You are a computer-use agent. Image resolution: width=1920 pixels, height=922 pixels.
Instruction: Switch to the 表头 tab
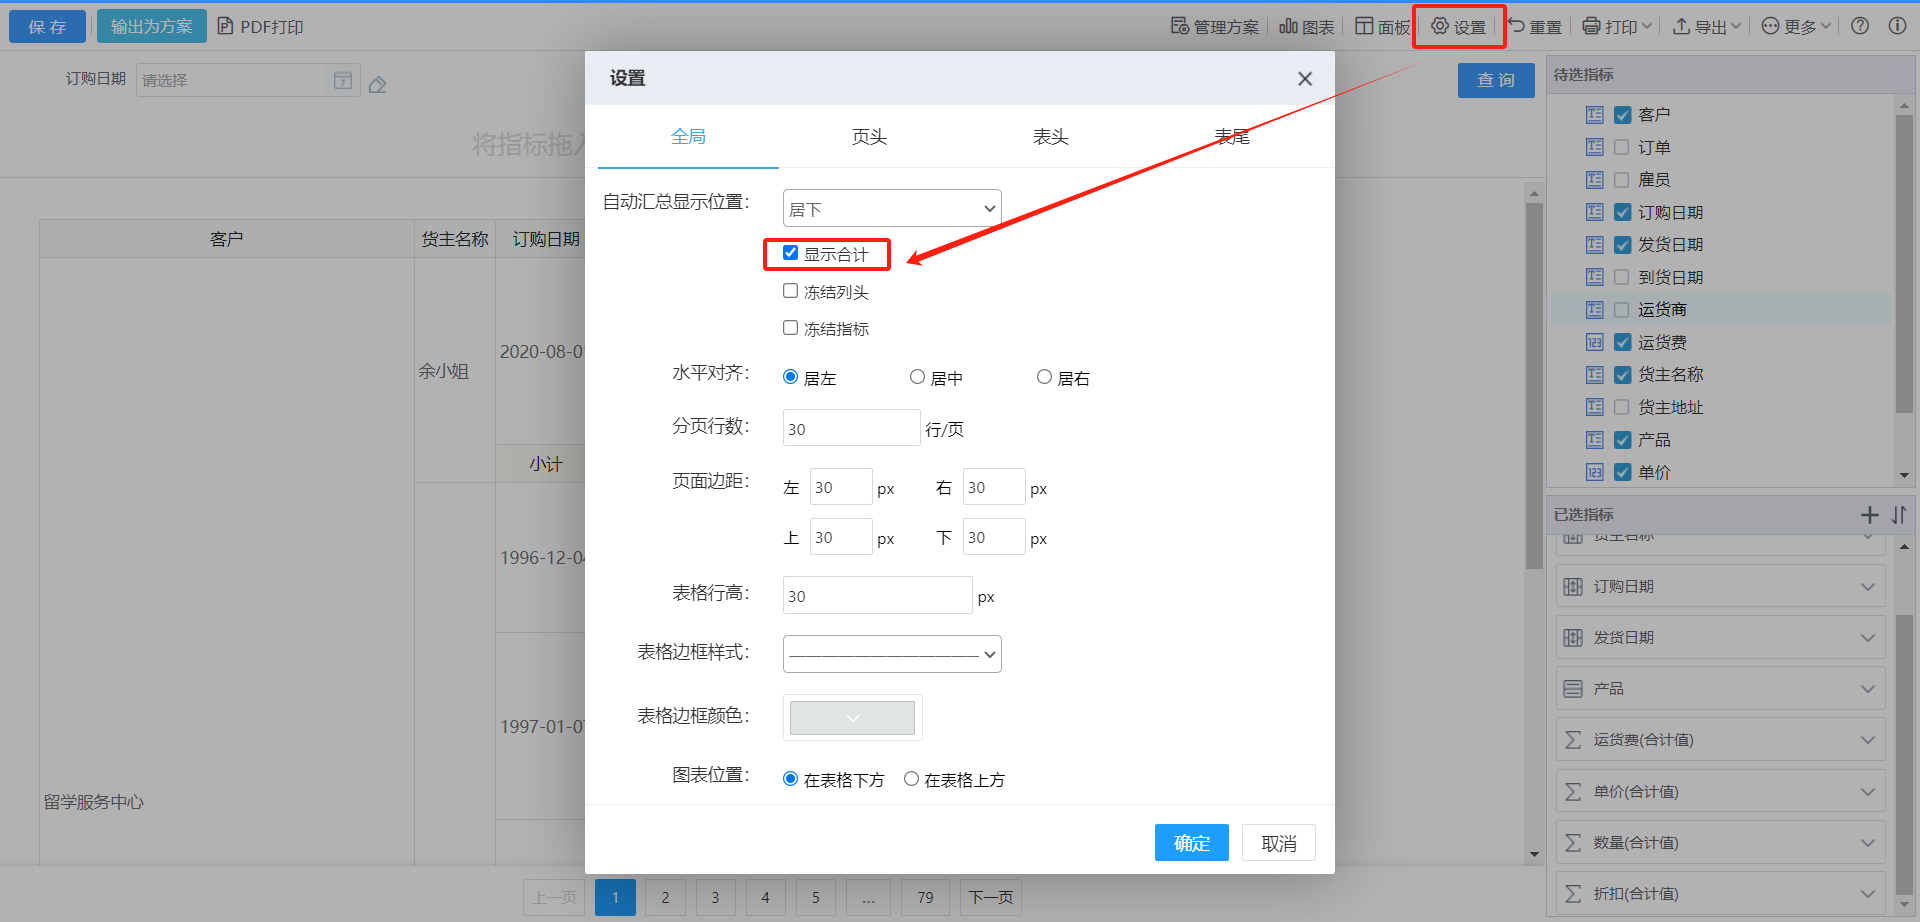pyautogui.click(x=1050, y=137)
